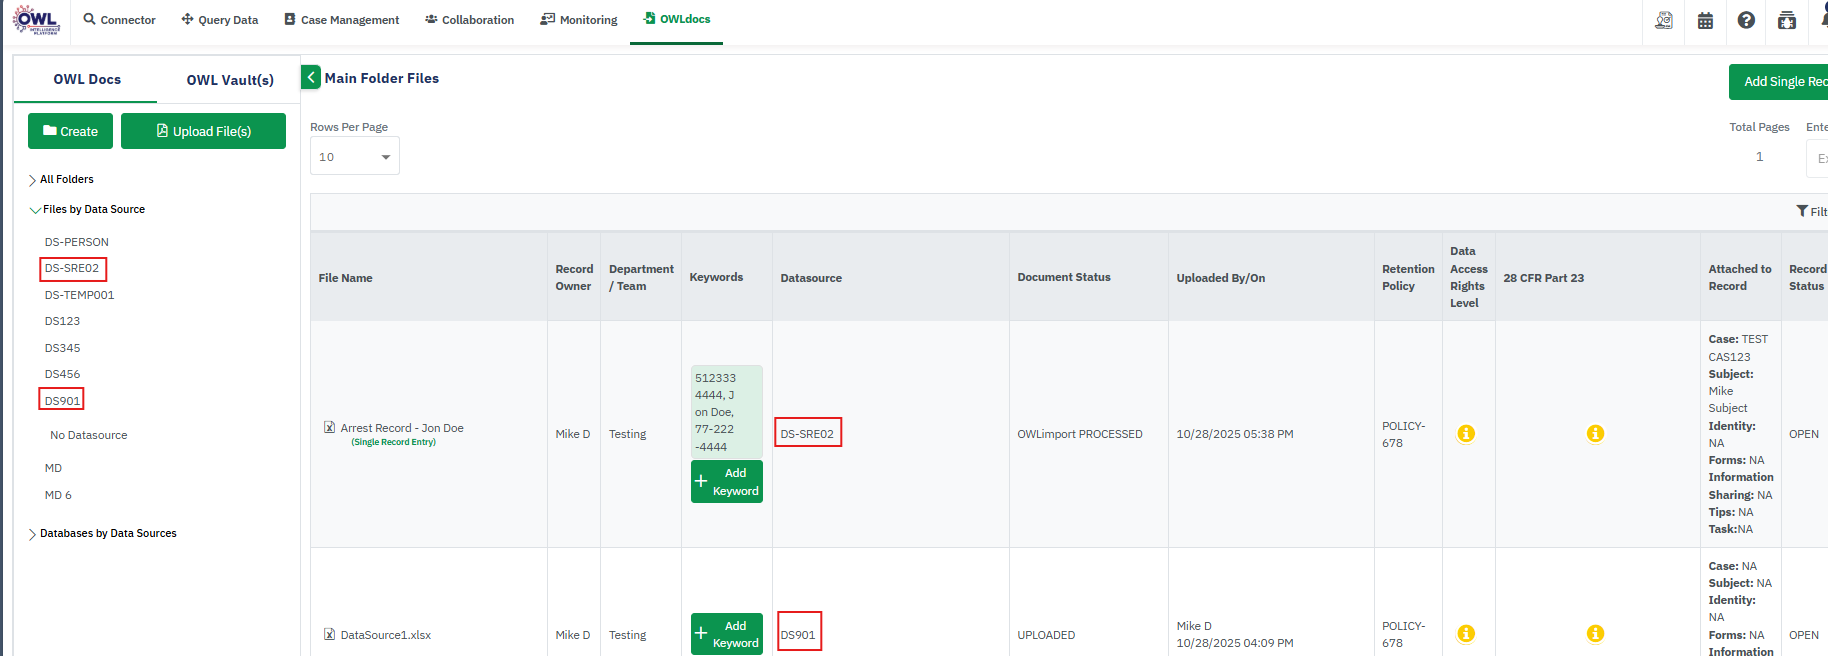Collapse the Files by Data Source node
The image size is (1828, 656).
coord(35,210)
